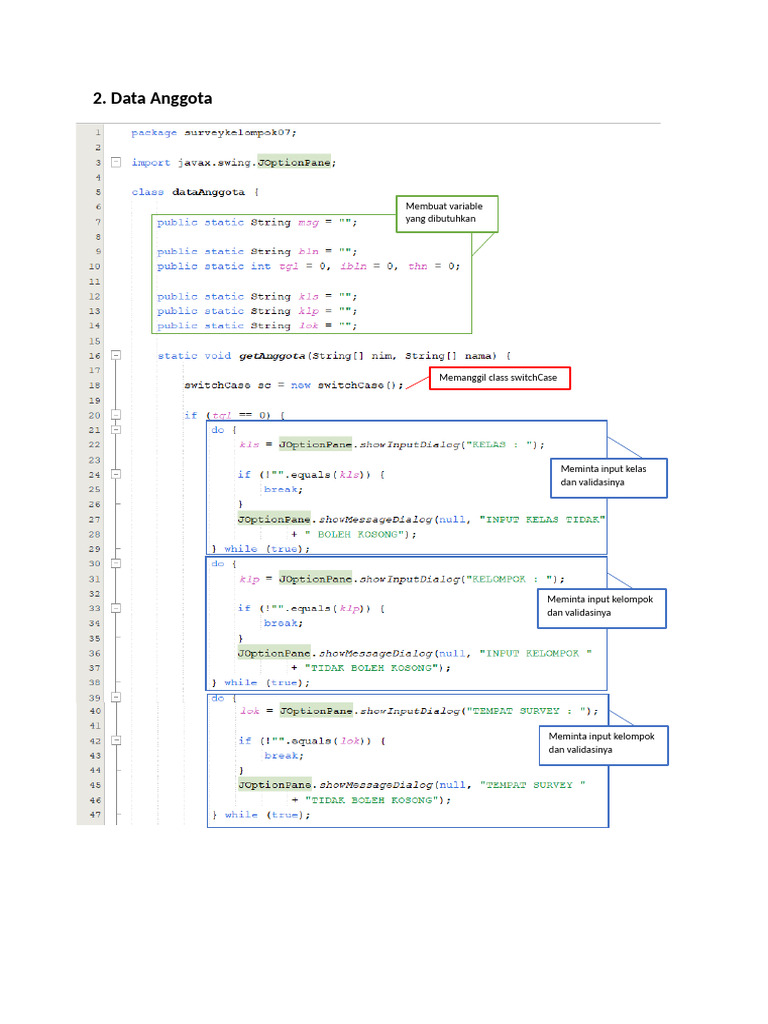Screen dimensions: 768x1024
Task: Click inside the package surveykelompok07 line
Action: pyautogui.click(x=214, y=132)
